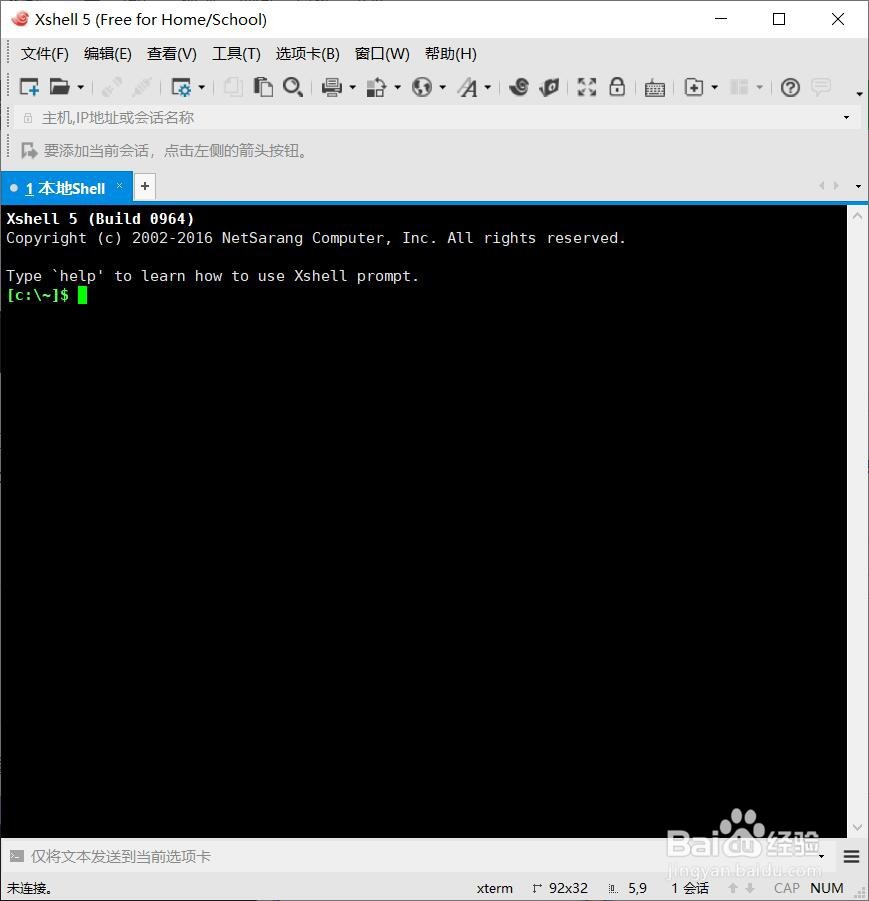
Task: Click the xterm status bar entry
Action: click(x=494, y=888)
